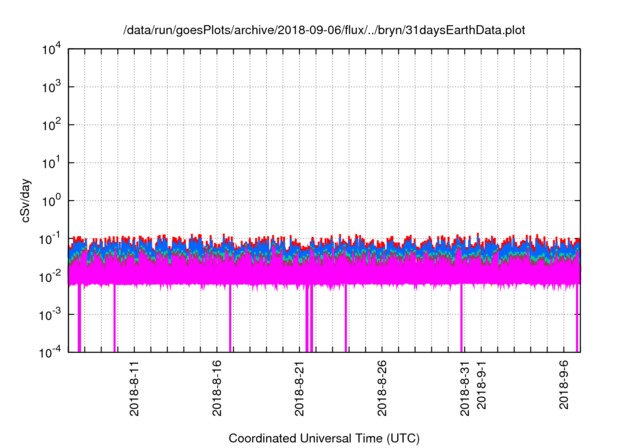Select the 2018-9-1 date tick label
The image size is (640, 448).
(481, 385)
